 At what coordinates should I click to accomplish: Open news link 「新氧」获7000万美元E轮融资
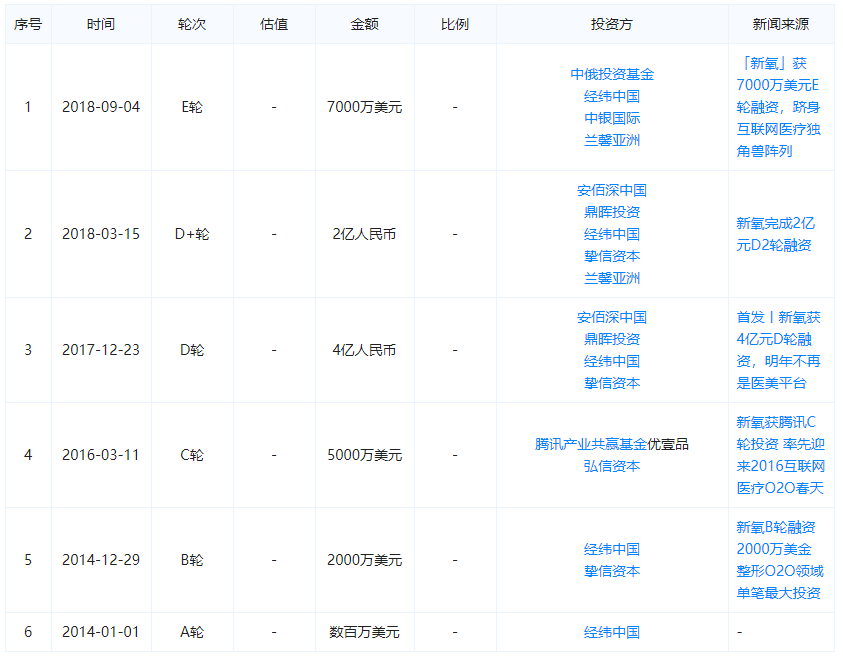pos(778,107)
